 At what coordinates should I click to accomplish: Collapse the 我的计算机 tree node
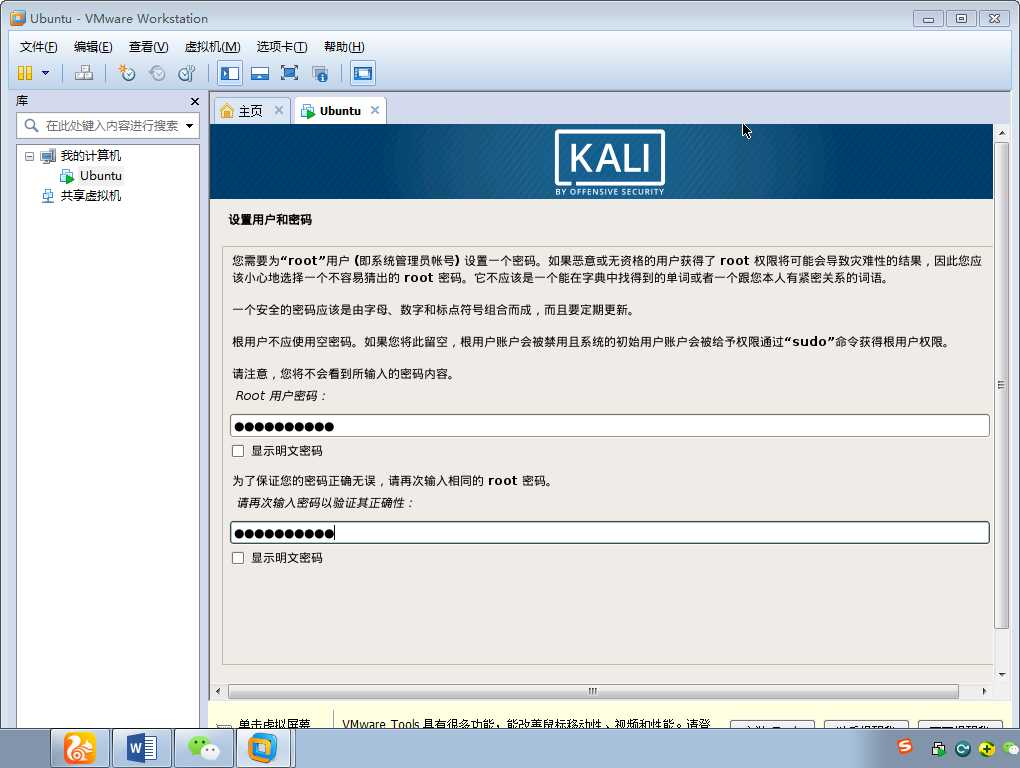(29, 156)
